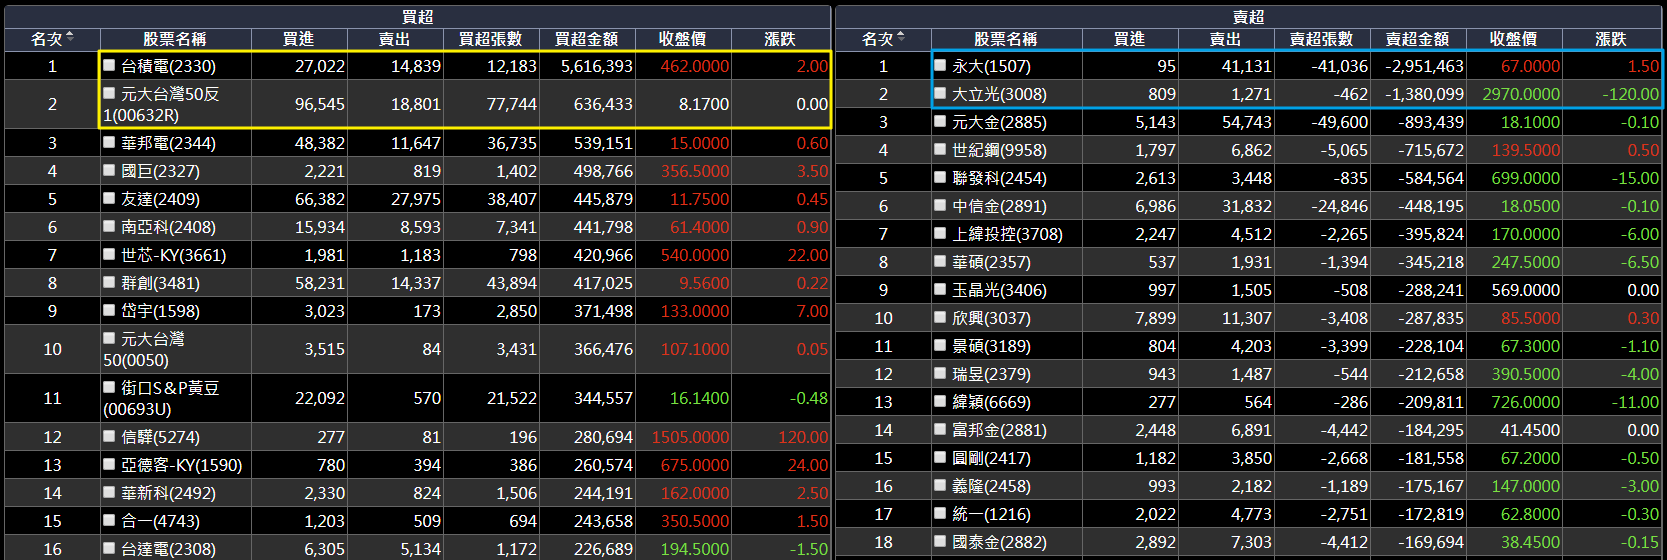Select 聯發科 price change -15.00
This screenshot has width=1667, height=560.
coord(1635,178)
